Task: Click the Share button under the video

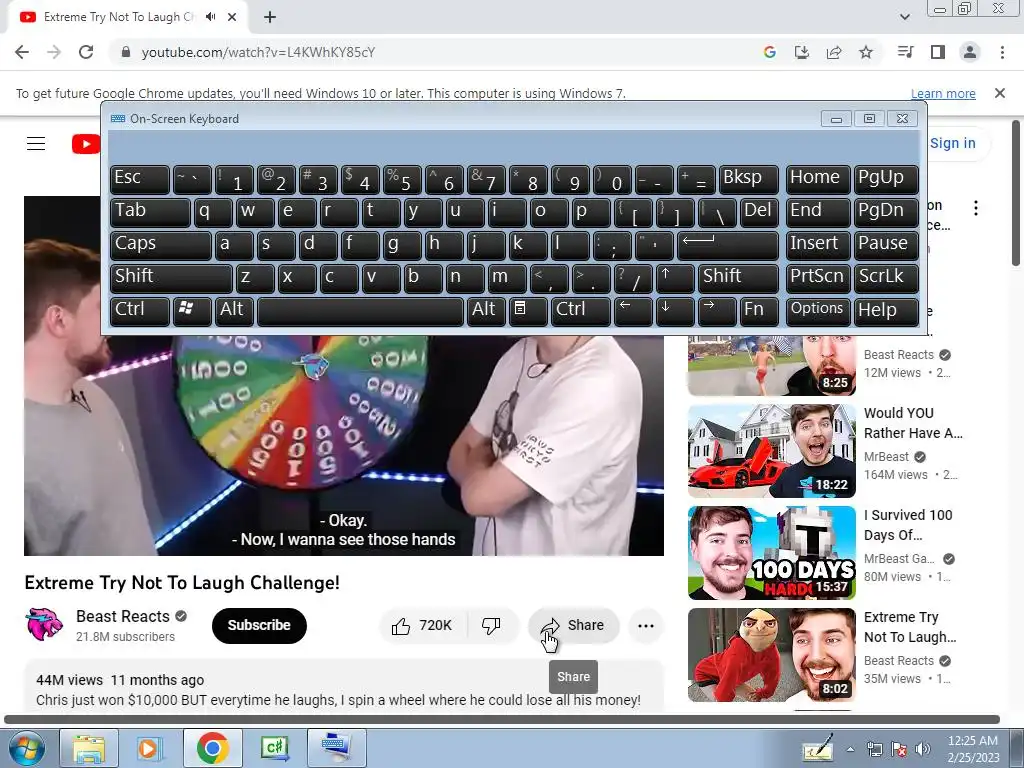Action: click(x=573, y=626)
